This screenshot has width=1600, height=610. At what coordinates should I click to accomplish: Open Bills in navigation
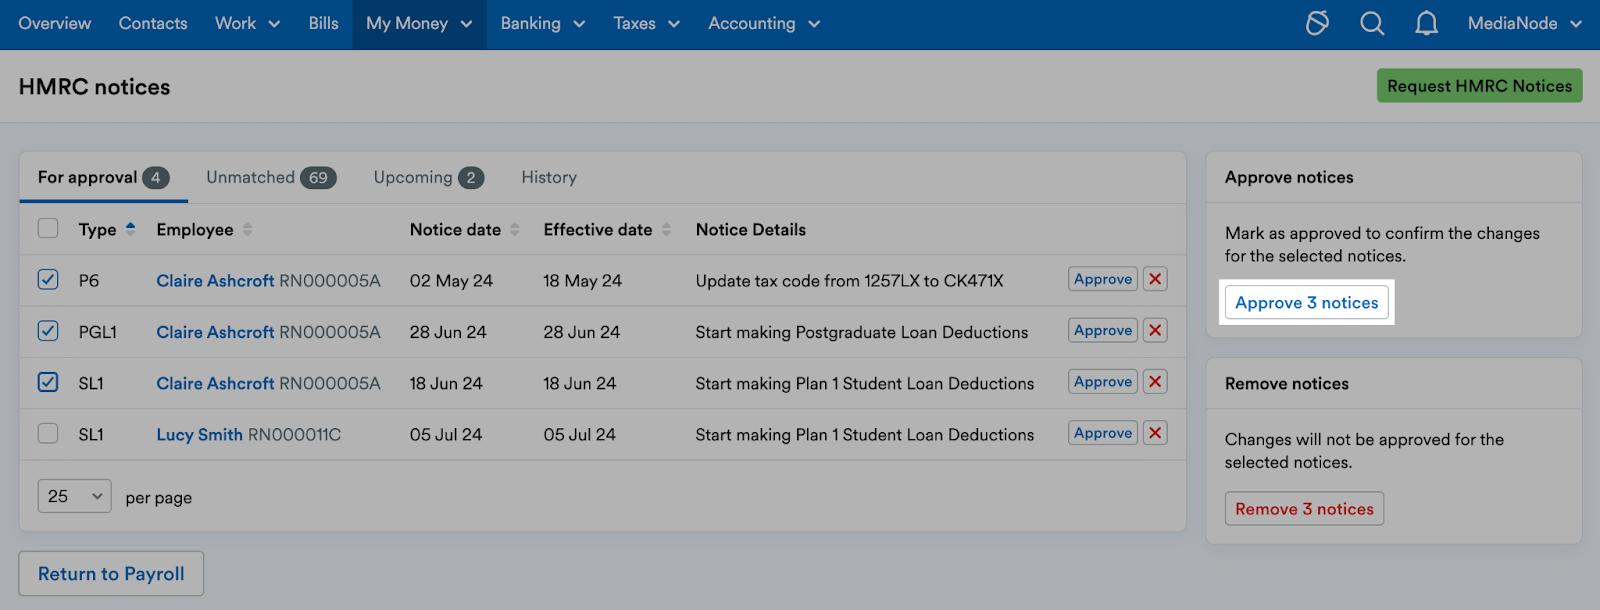323,23
